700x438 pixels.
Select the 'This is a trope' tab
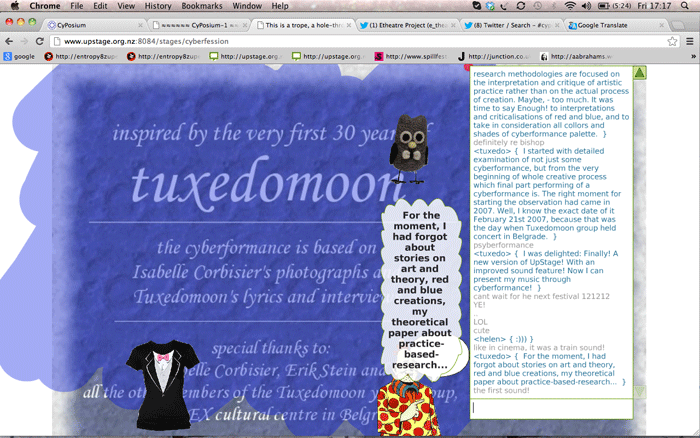[x=302, y=25]
